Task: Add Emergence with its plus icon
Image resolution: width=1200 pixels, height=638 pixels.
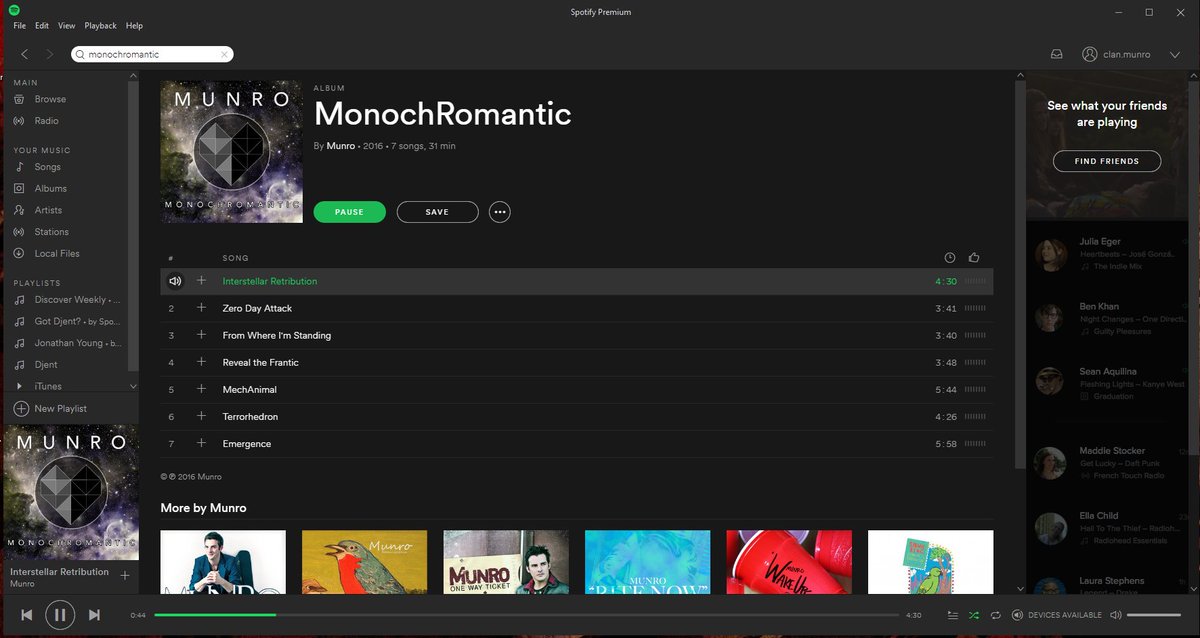Action: (x=201, y=443)
